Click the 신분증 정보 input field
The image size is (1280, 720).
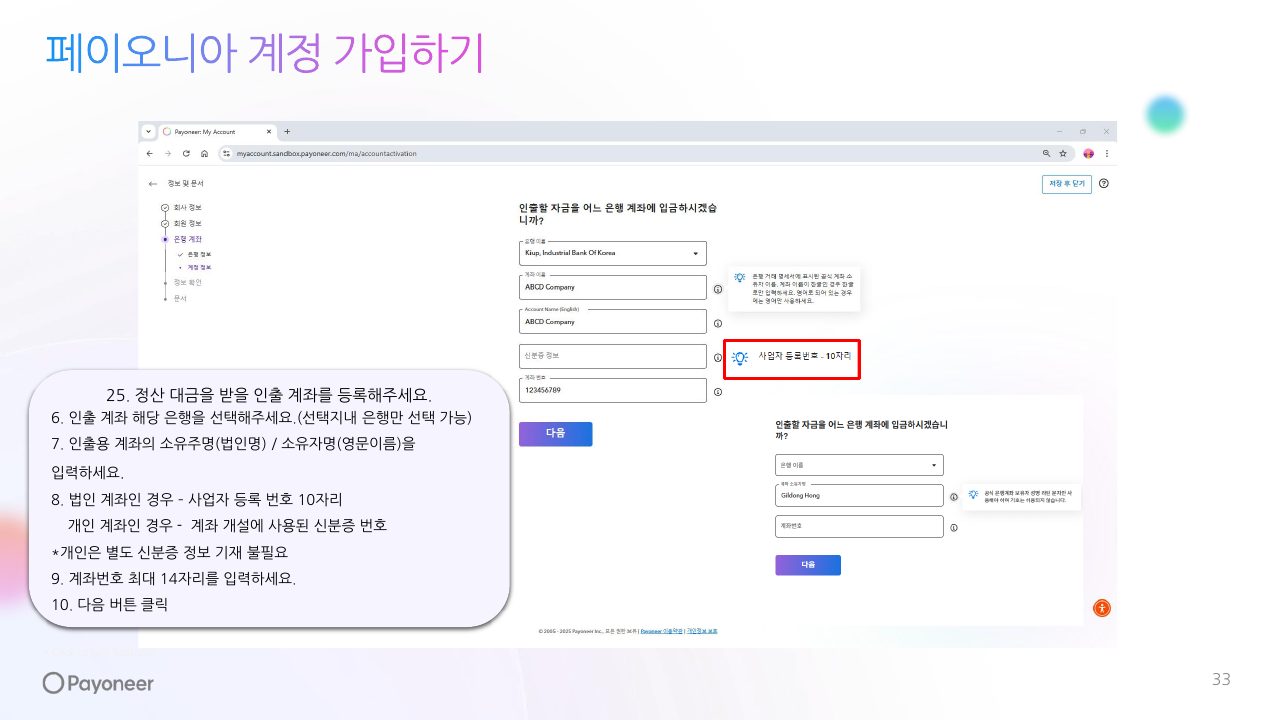(x=613, y=356)
